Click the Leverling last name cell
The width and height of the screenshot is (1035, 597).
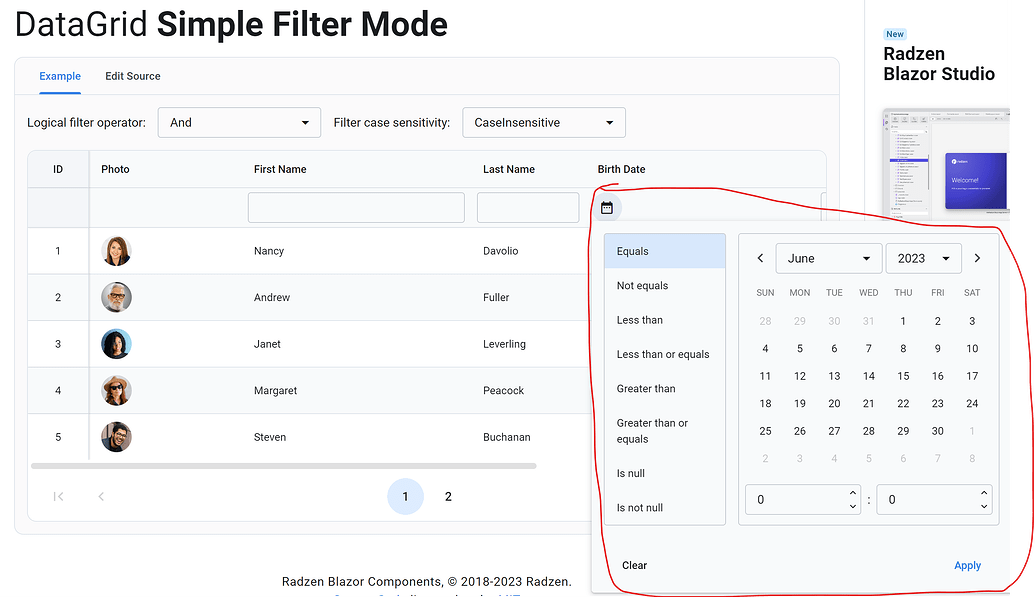[x=504, y=344]
